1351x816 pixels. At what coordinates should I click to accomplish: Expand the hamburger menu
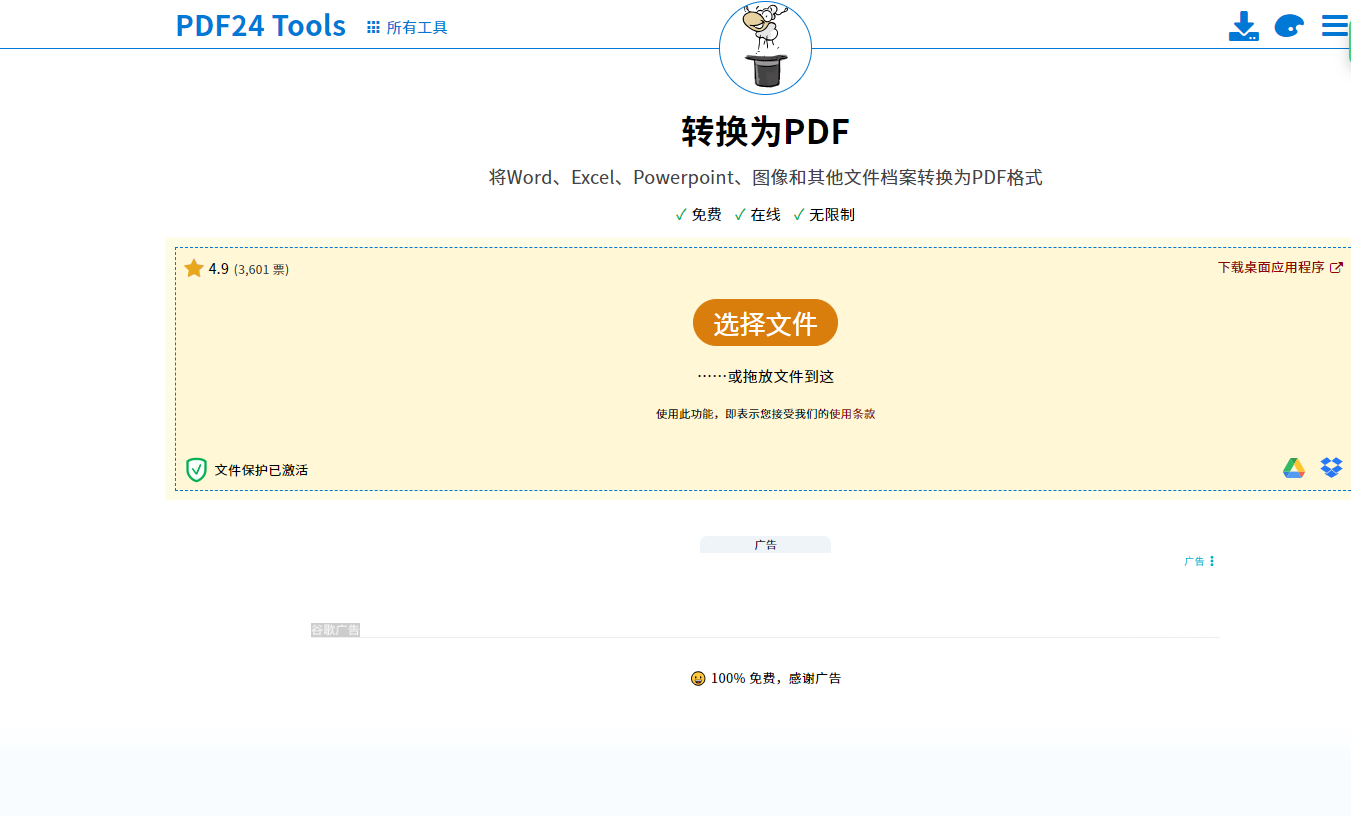(1335, 26)
